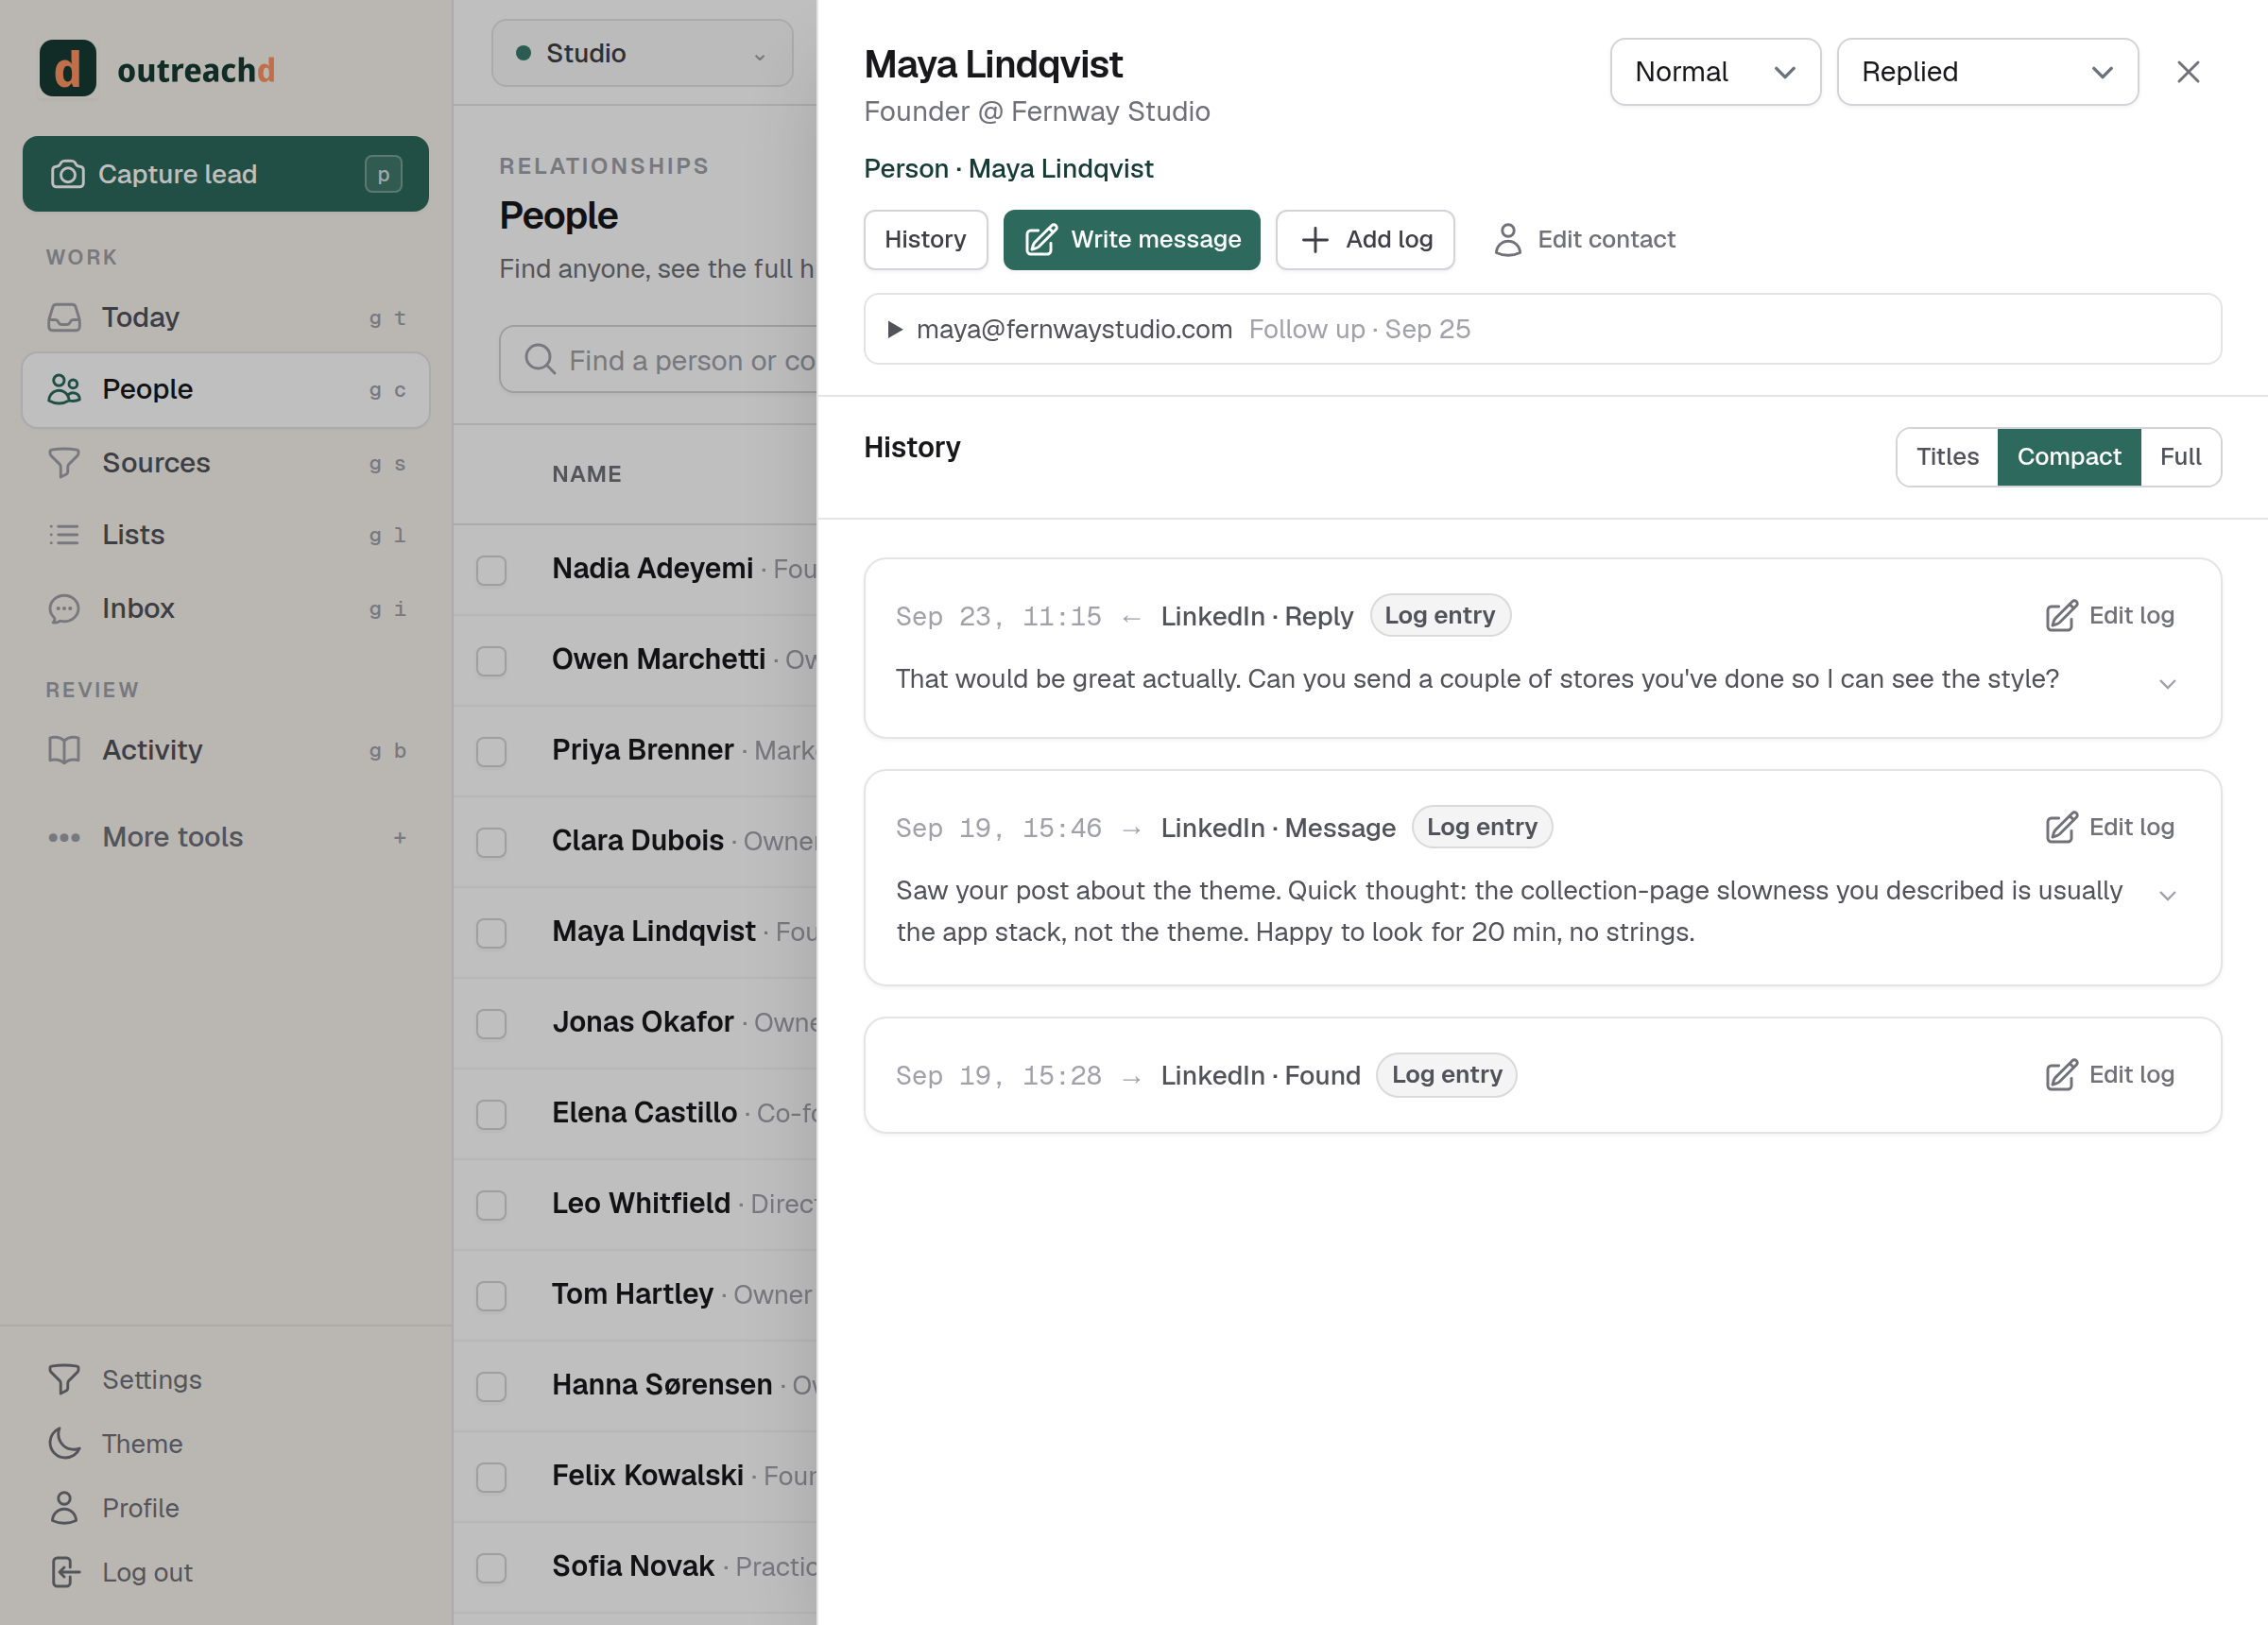Click the Log out door icon

64,1572
